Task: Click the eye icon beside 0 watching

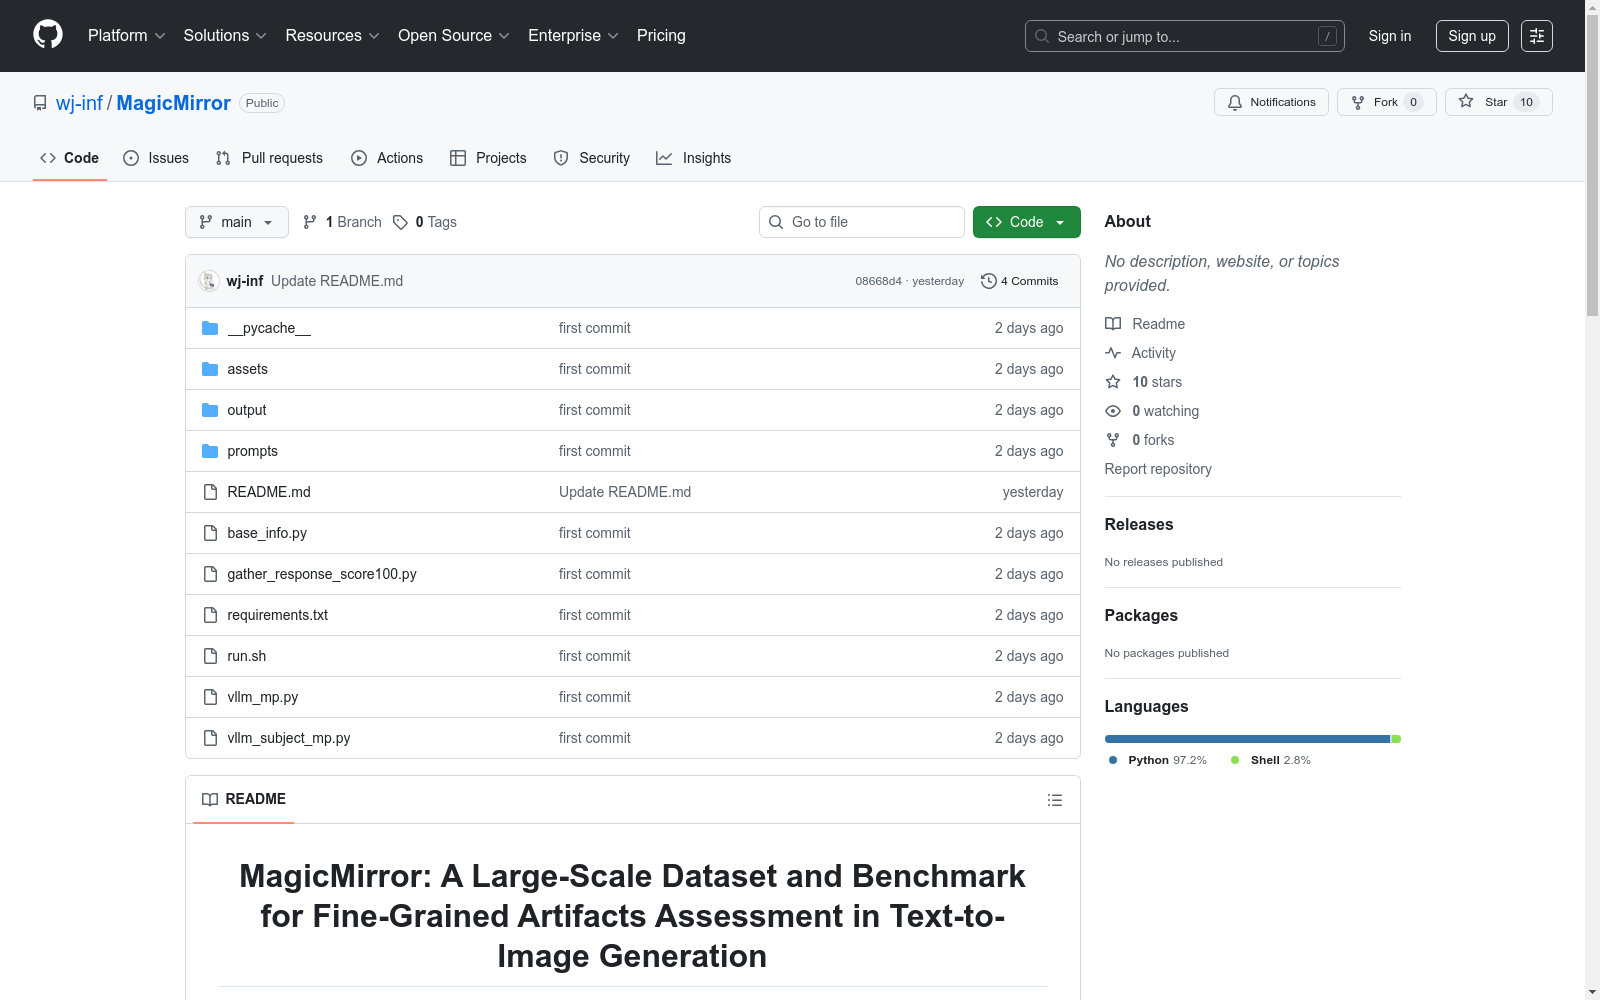Action: (x=1113, y=411)
